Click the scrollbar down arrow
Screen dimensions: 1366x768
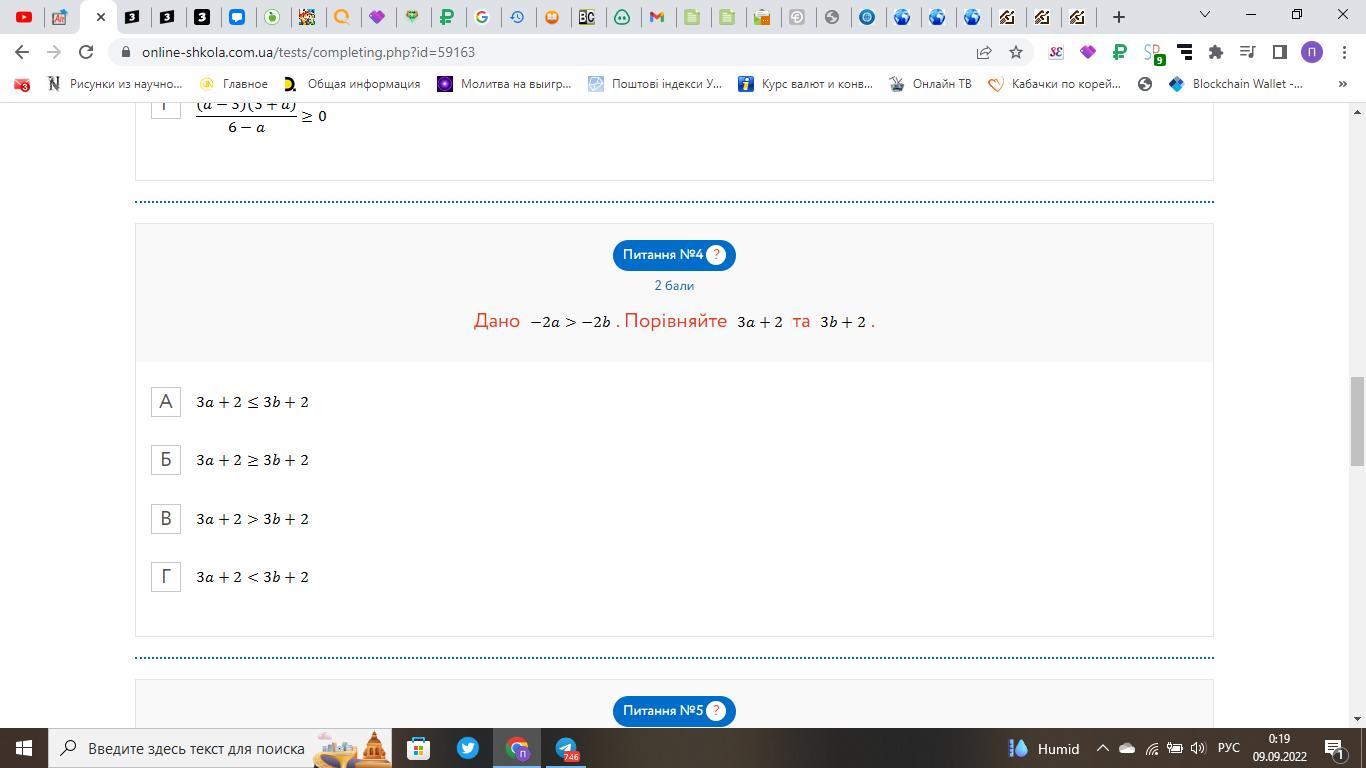click(1357, 718)
